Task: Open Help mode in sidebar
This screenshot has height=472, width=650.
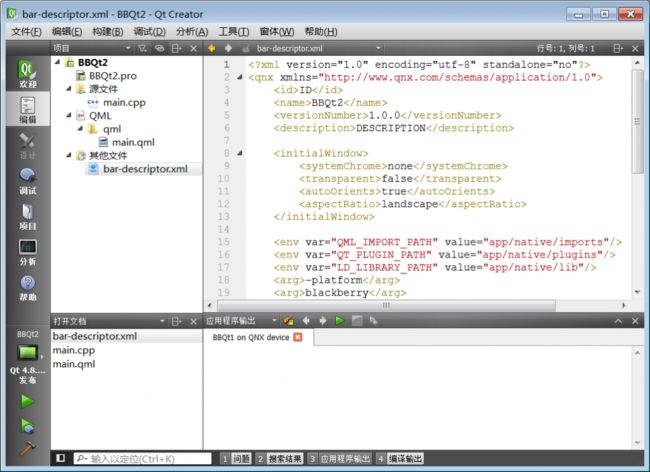Action: click(x=27, y=288)
